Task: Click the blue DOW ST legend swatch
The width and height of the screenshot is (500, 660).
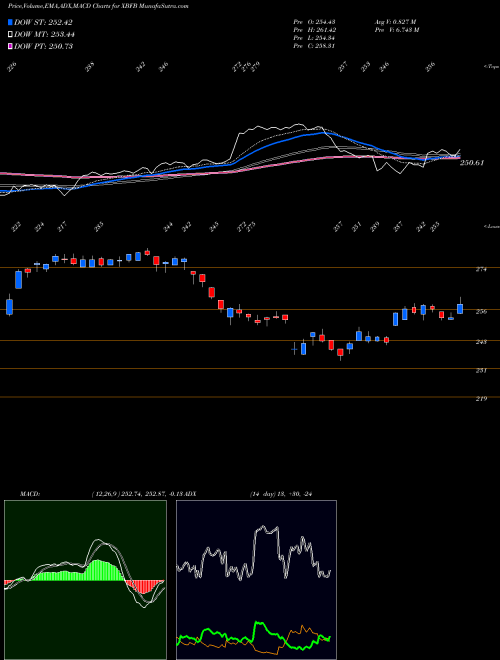Action: point(10,22)
